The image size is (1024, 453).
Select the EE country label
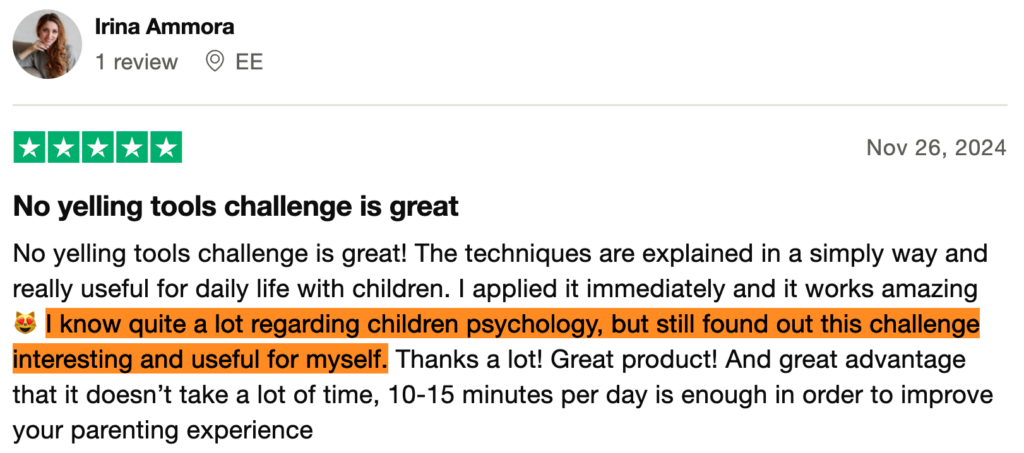click(249, 62)
